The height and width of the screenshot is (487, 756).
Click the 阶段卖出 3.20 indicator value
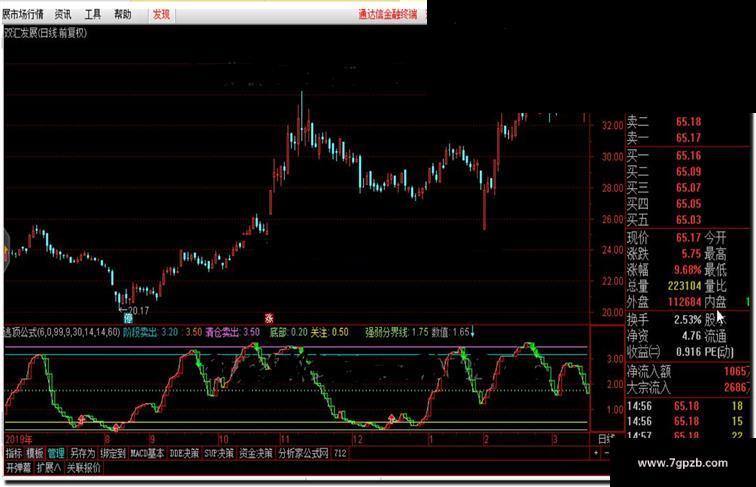150,332
